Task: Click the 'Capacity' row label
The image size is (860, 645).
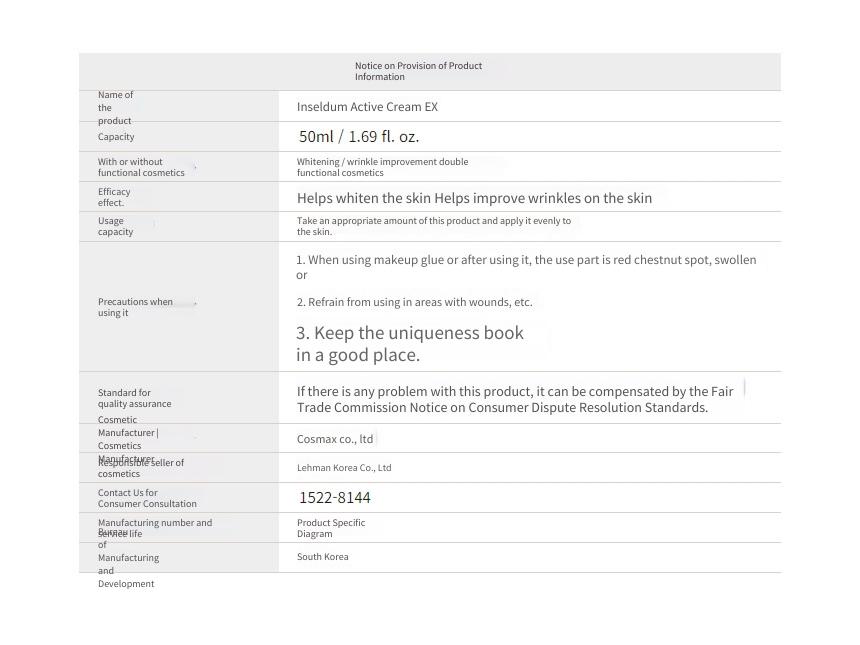Action: tap(116, 137)
